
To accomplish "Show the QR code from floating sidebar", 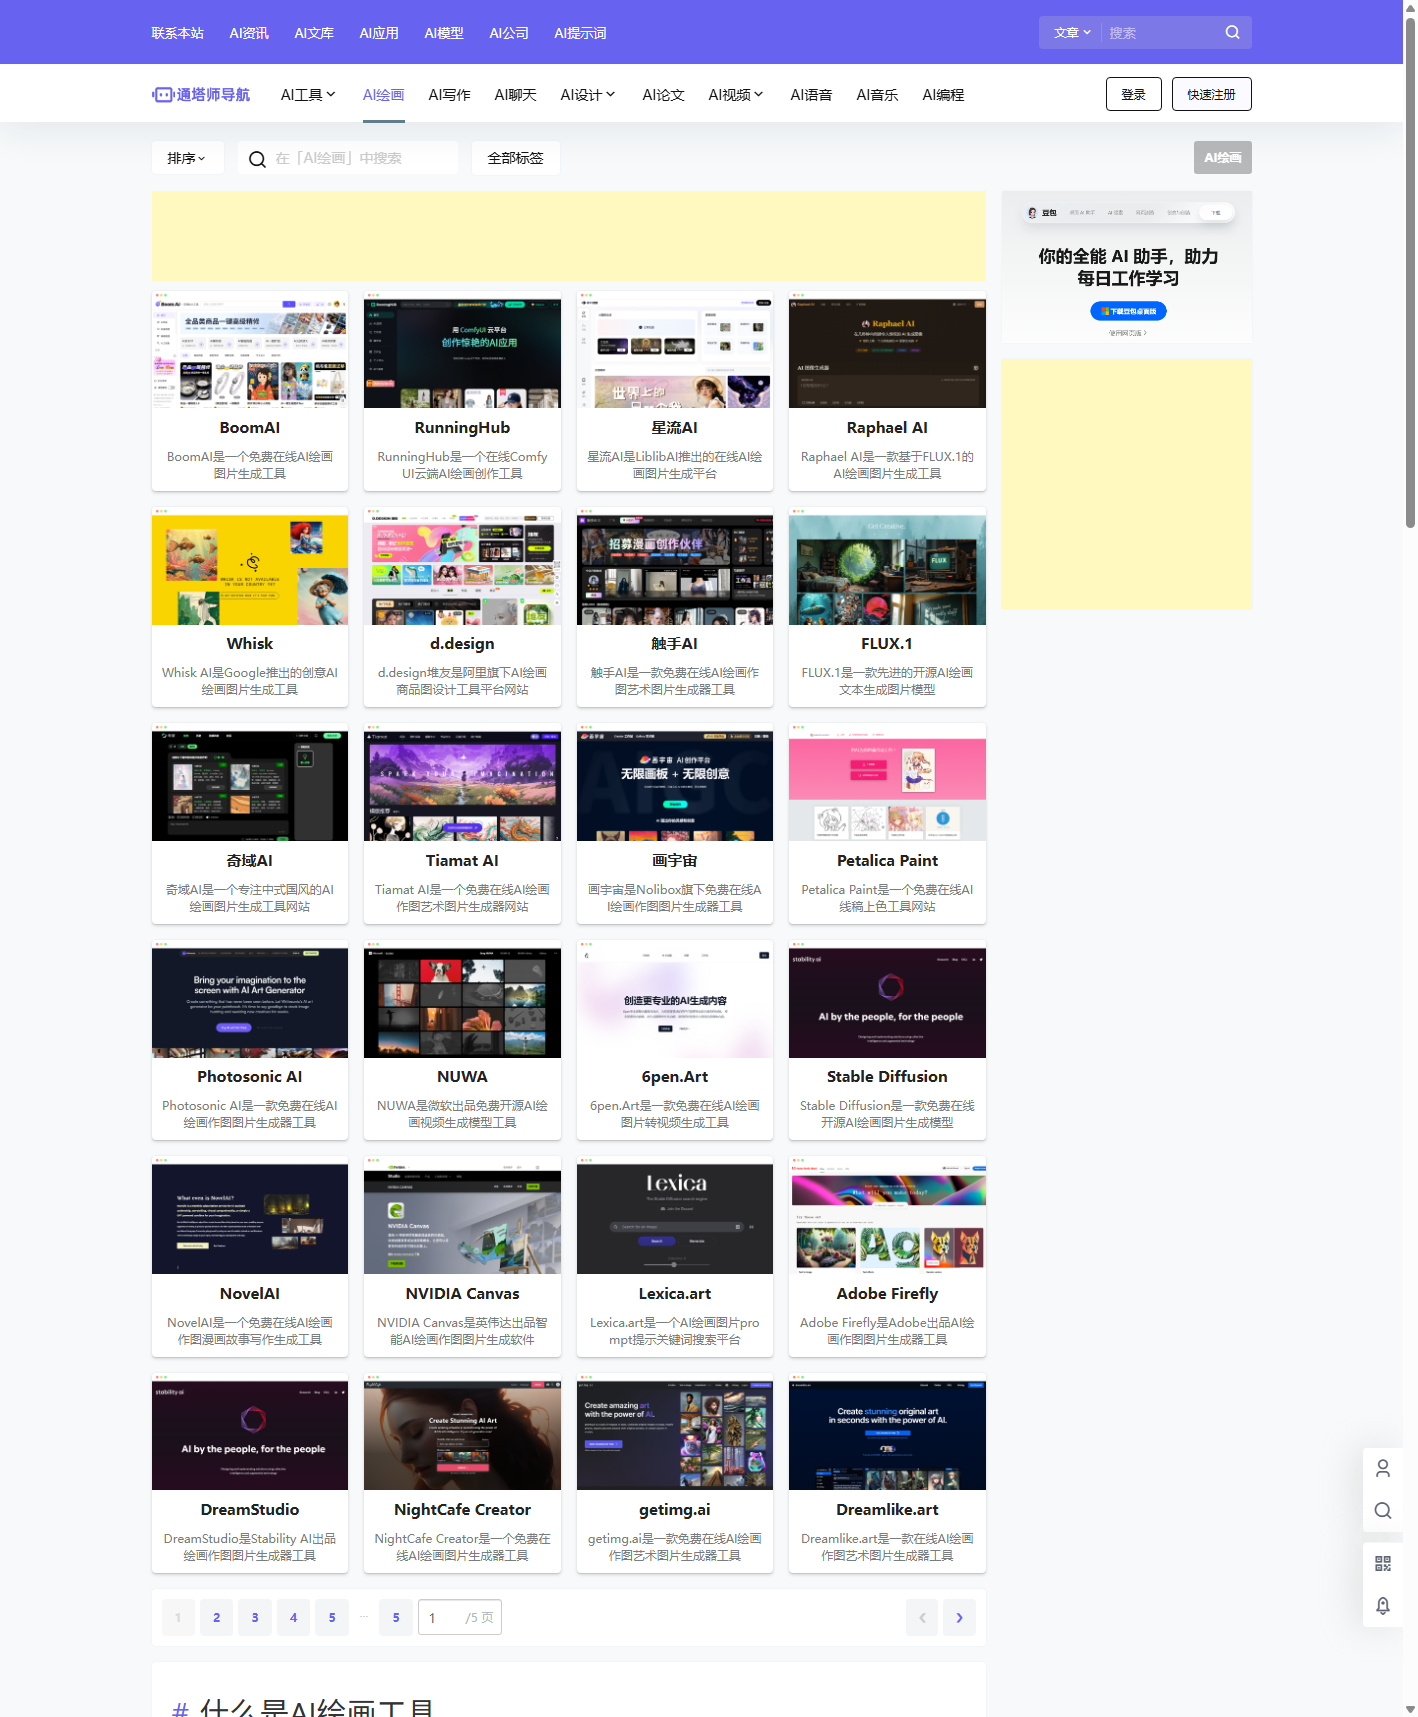I will pyautogui.click(x=1382, y=1563).
